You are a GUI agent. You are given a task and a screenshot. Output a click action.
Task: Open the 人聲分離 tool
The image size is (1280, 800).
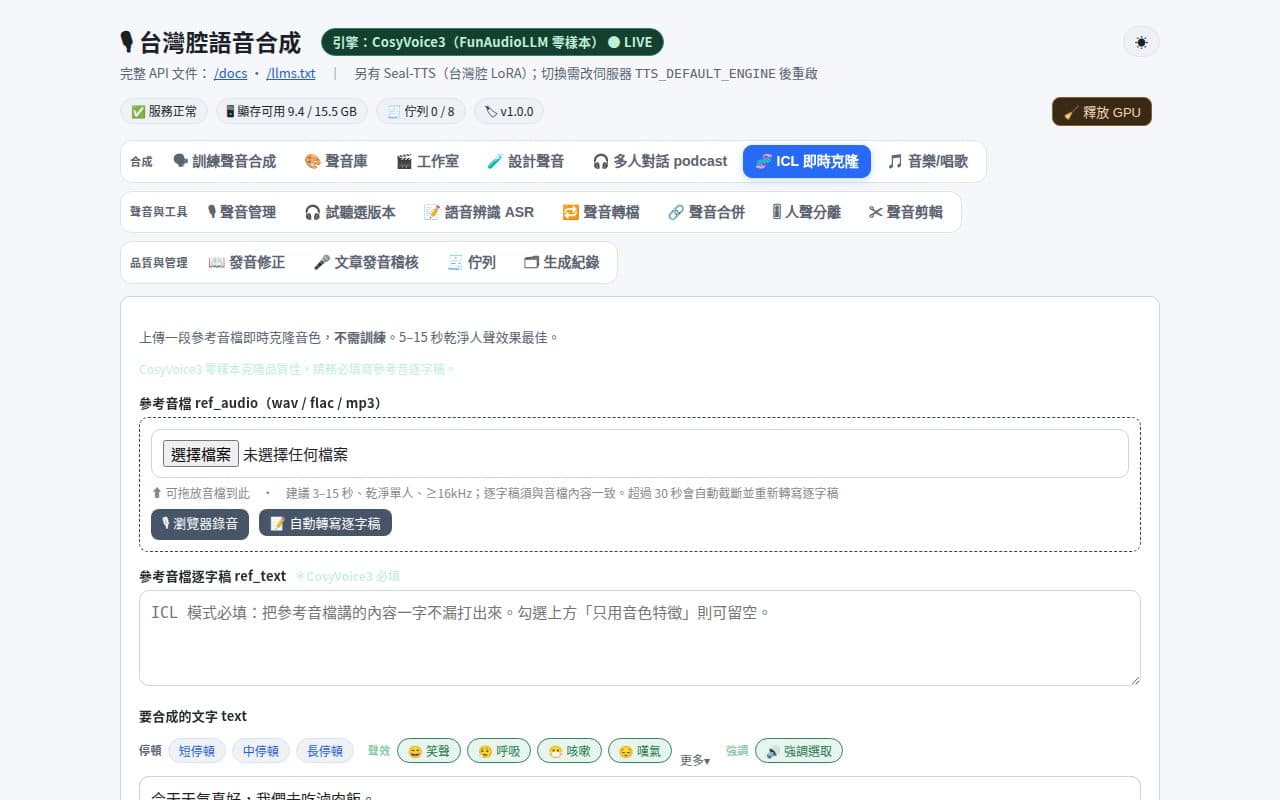click(x=806, y=212)
